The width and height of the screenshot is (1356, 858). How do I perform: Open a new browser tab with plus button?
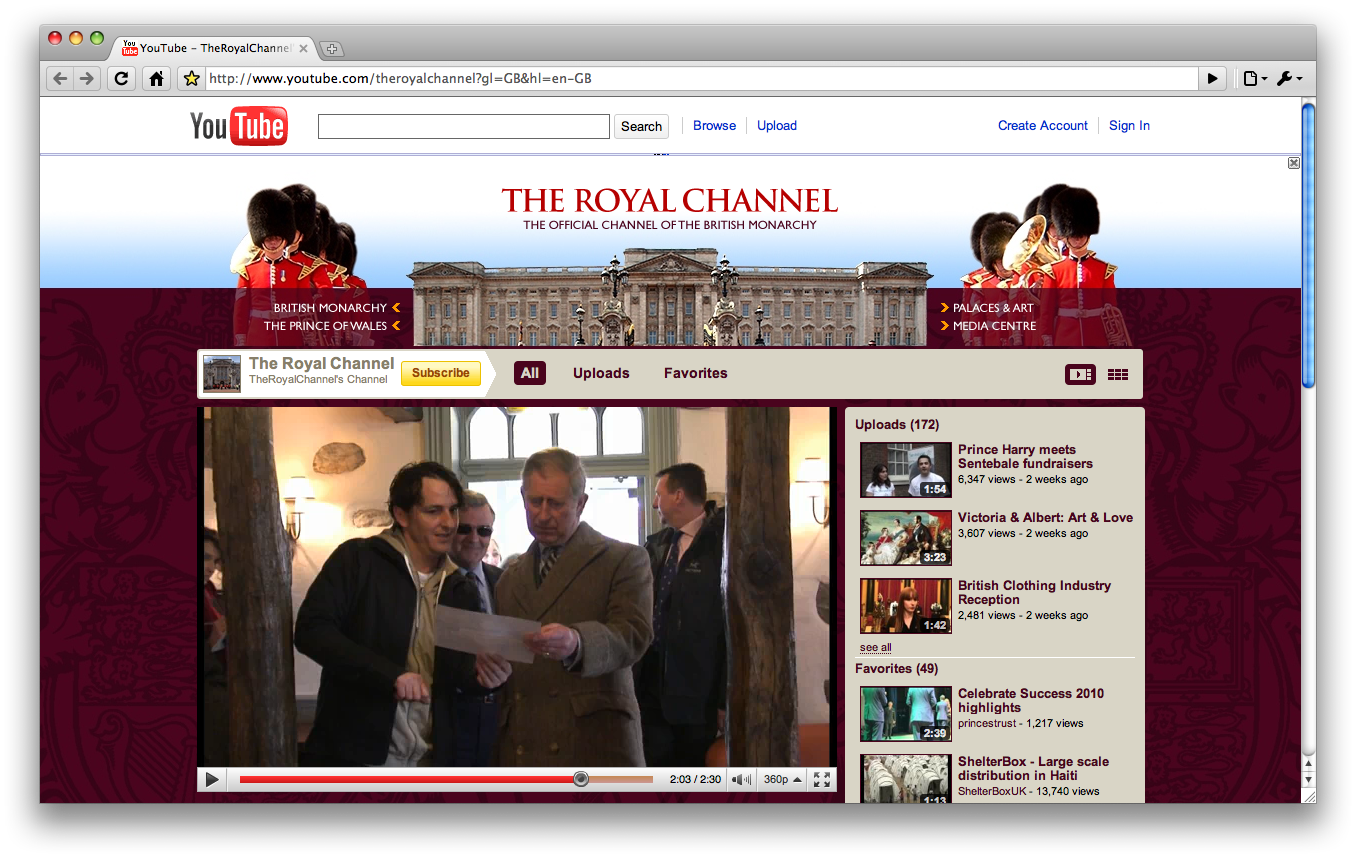(333, 48)
